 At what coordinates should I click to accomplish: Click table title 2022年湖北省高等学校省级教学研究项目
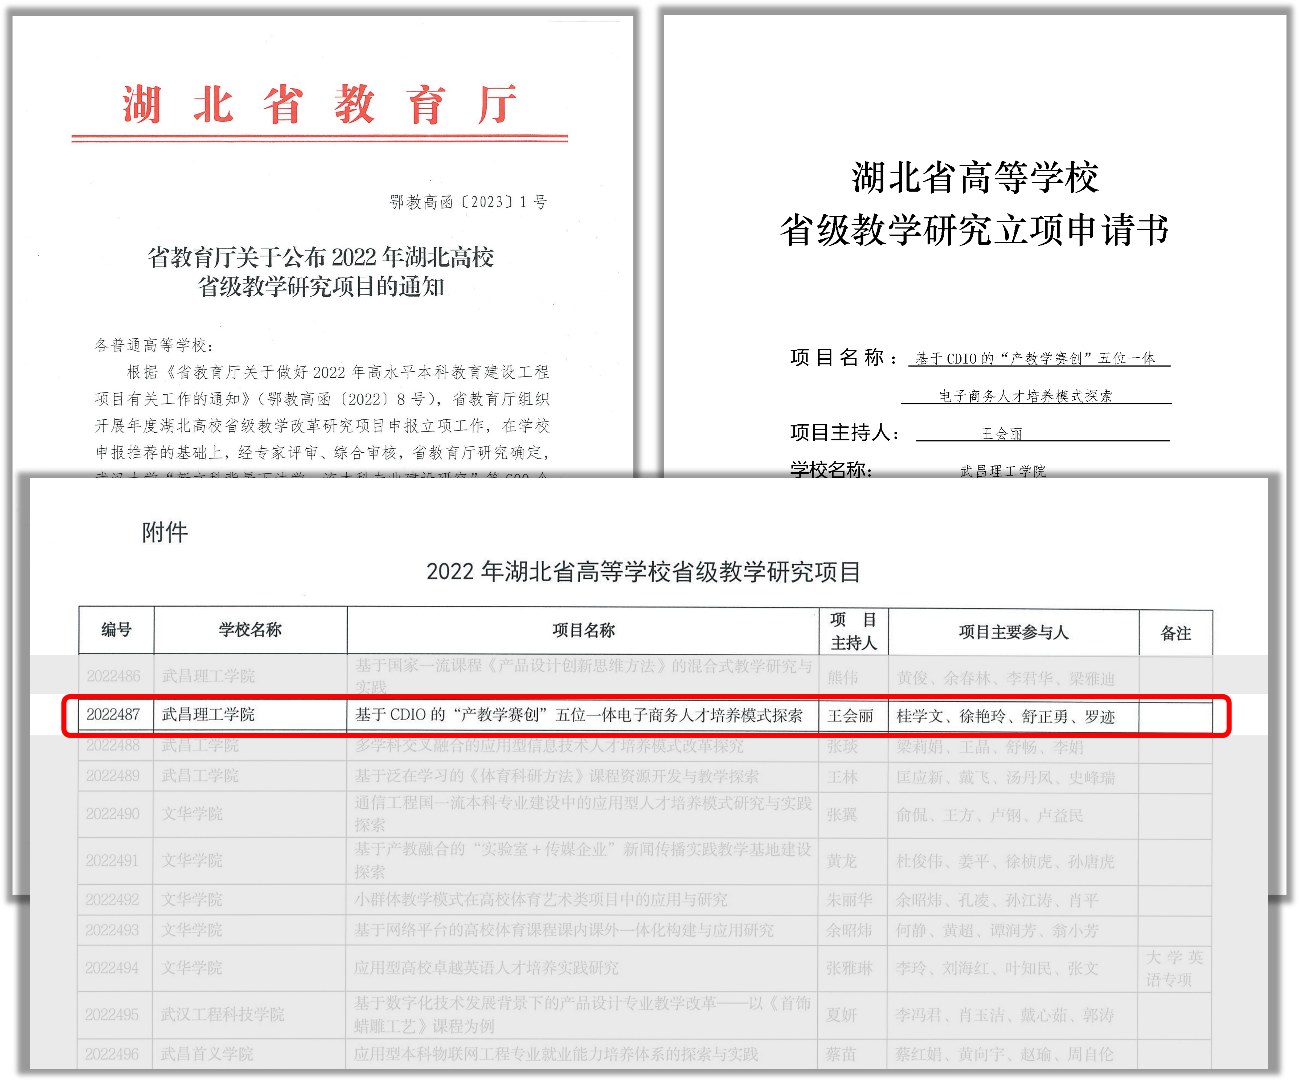pyautogui.click(x=643, y=572)
